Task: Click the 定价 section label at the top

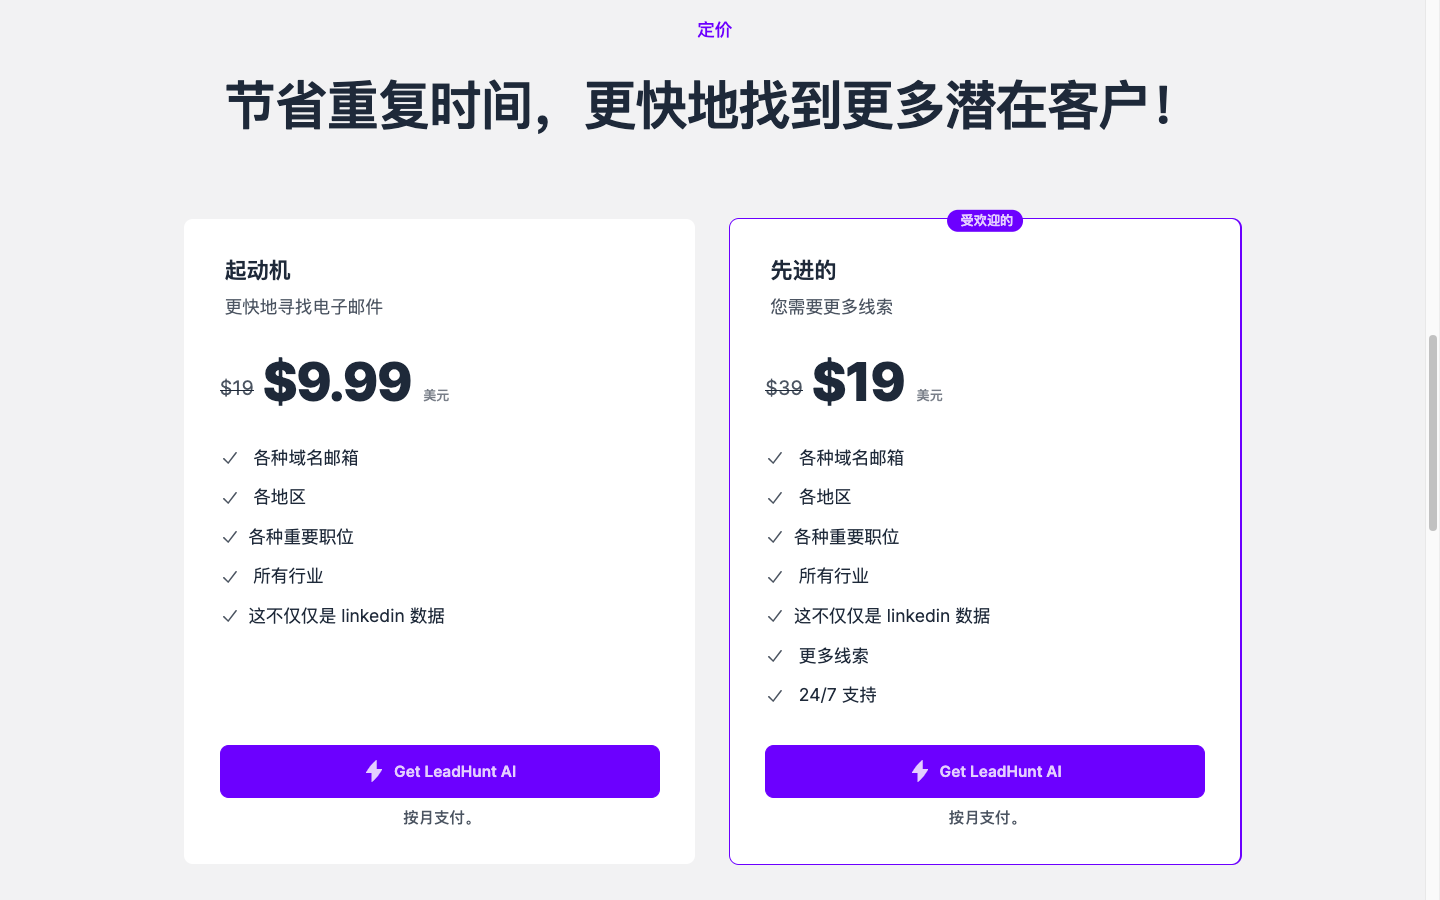Action: pyautogui.click(x=714, y=30)
